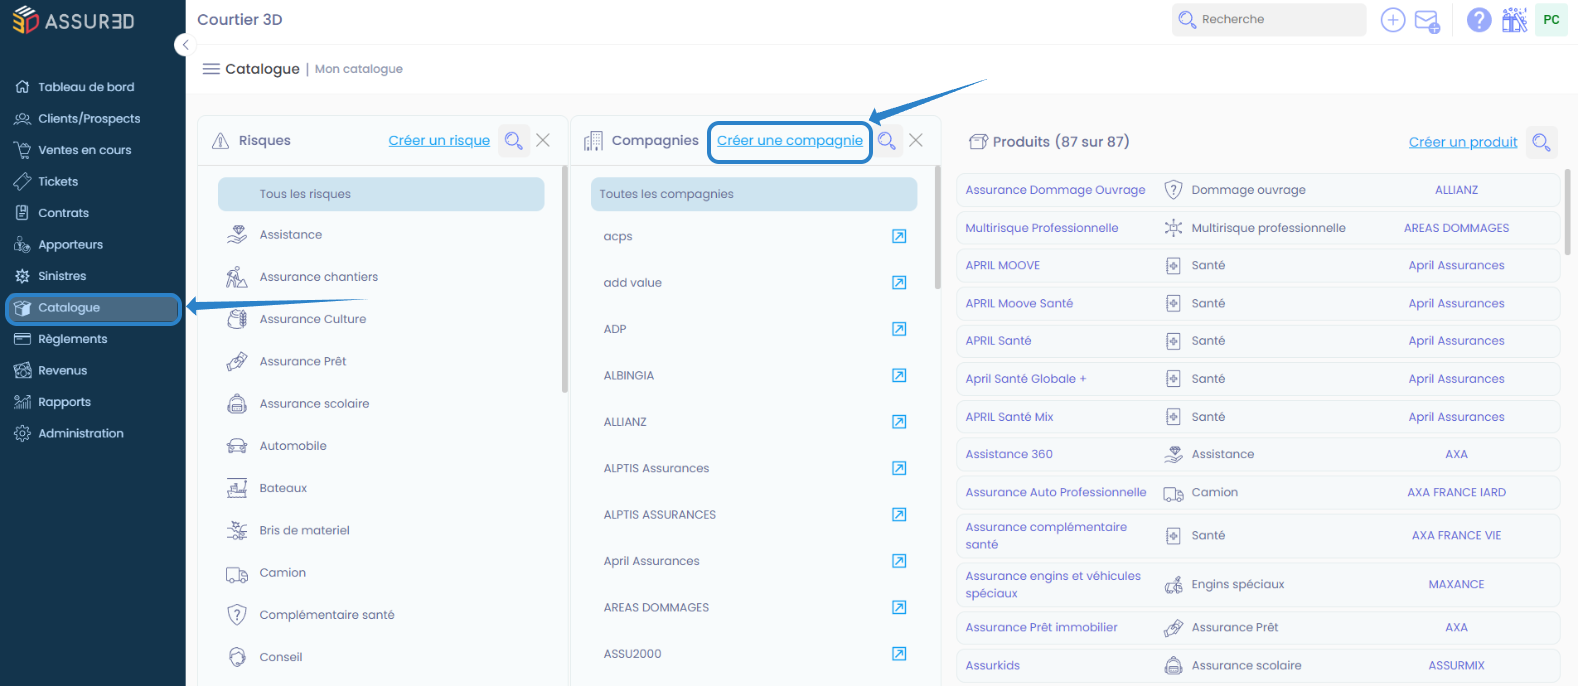Open ALPTIS ASSURANCES uppercase row link icon
1578x686 pixels.
pyautogui.click(x=899, y=514)
